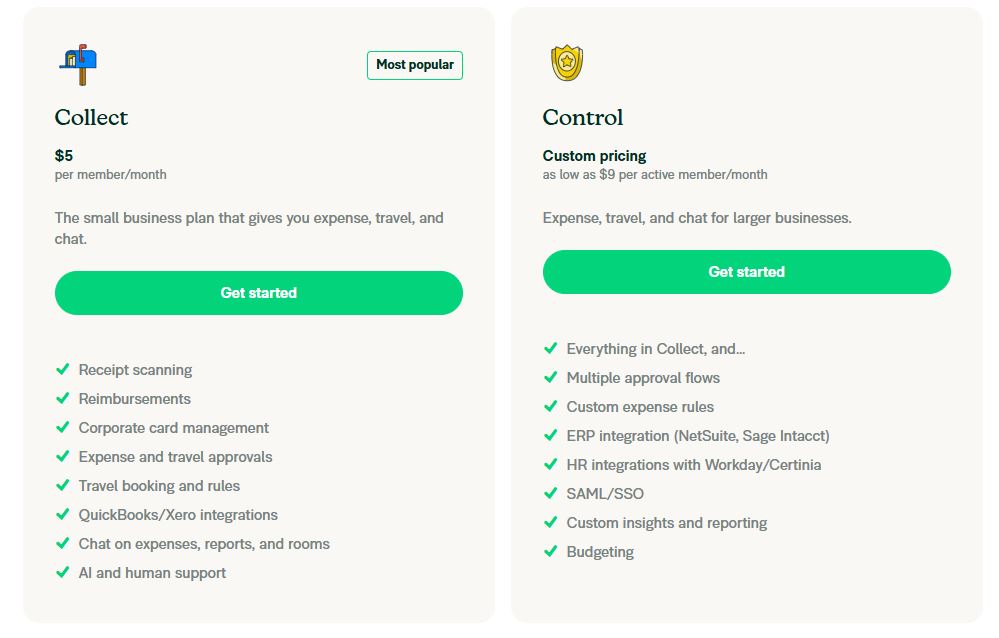Image resolution: width=999 pixels, height=638 pixels.
Task: Click the checkmark beside SAML/SSO
Action: point(551,494)
